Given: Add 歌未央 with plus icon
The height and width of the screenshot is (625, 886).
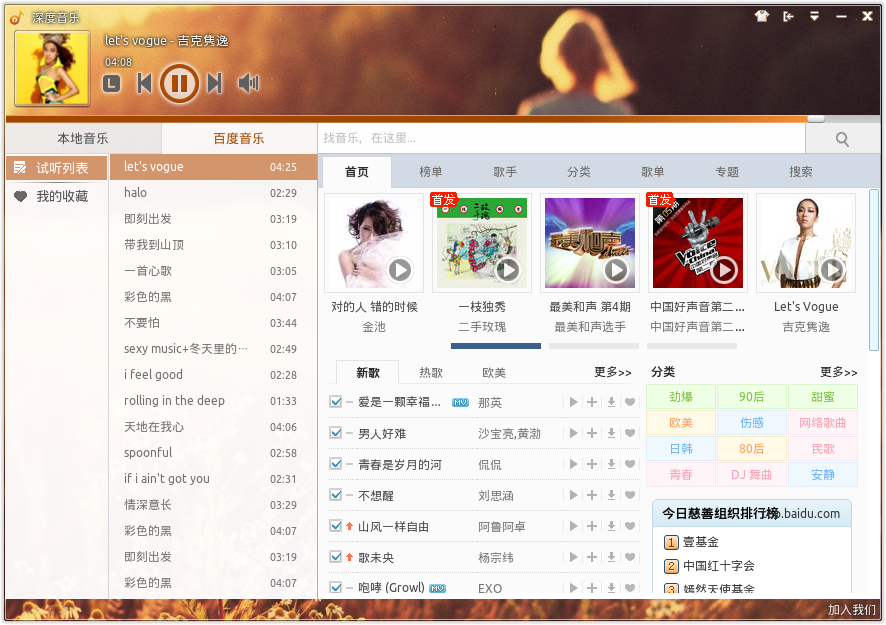Looking at the screenshot, I should (x=592, y=557).
